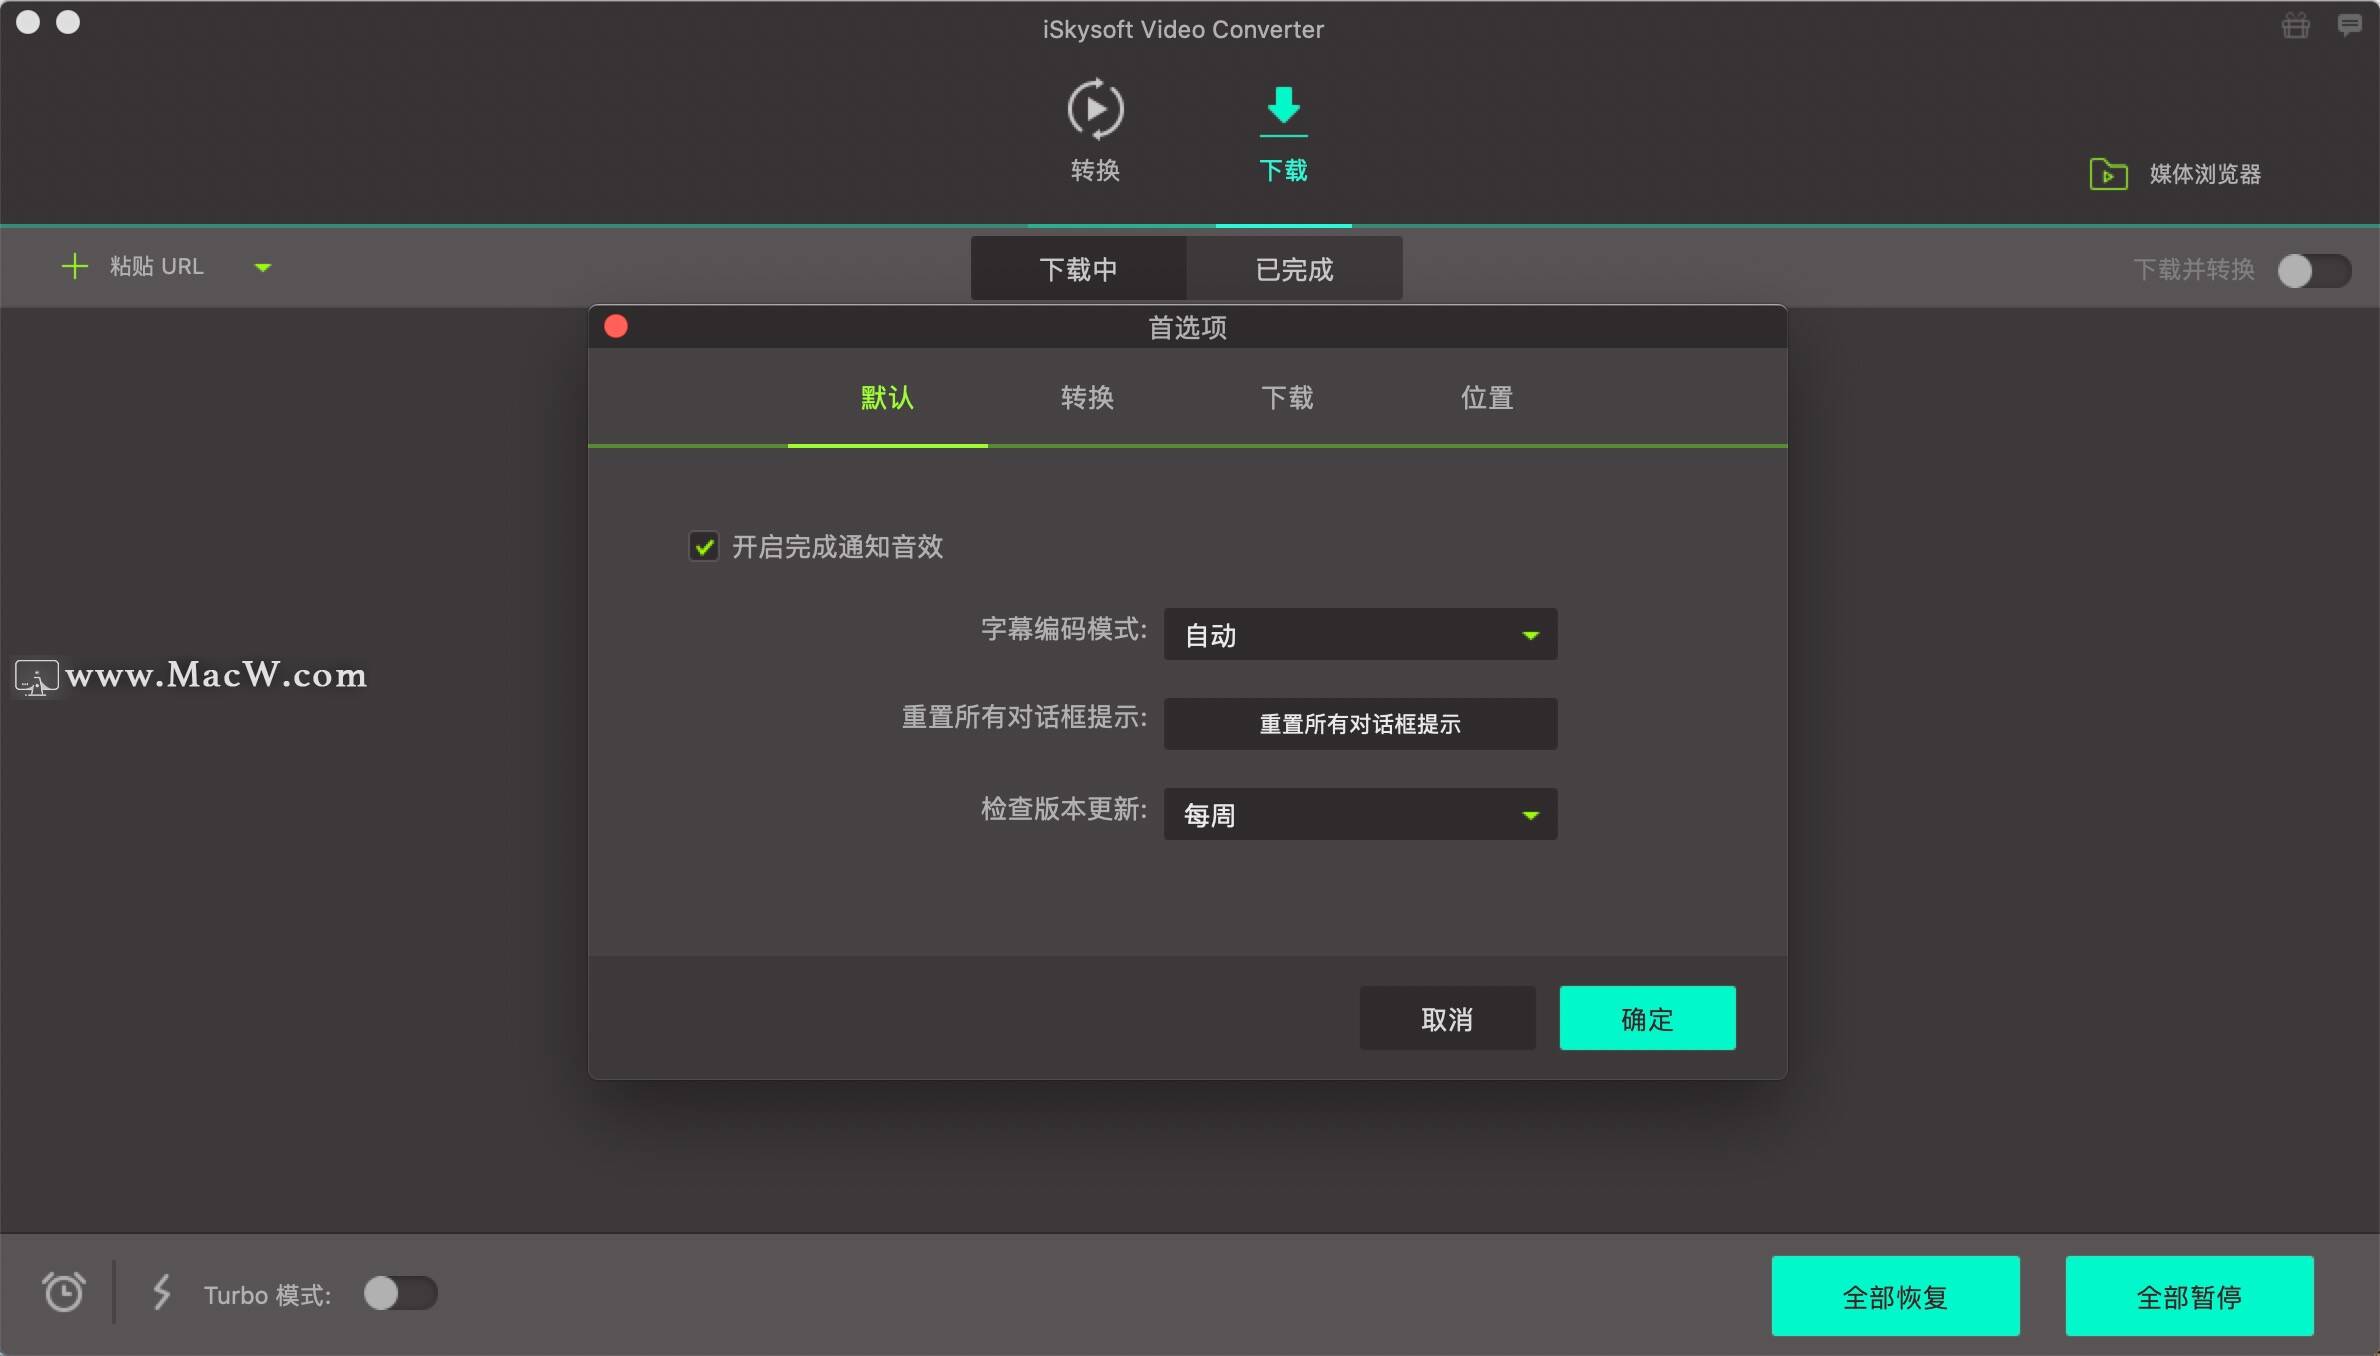The image size is (2380, 1356).
Task: Click the plus icon for 粘贴 URL
Action: click(75, 266)
